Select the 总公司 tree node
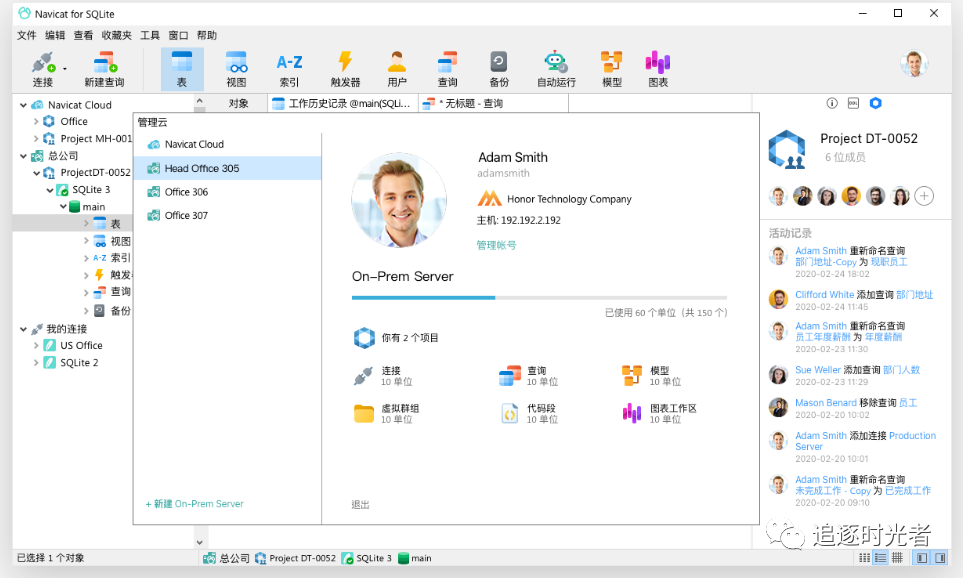Screen dimensions: 963x578 [63, 155]
